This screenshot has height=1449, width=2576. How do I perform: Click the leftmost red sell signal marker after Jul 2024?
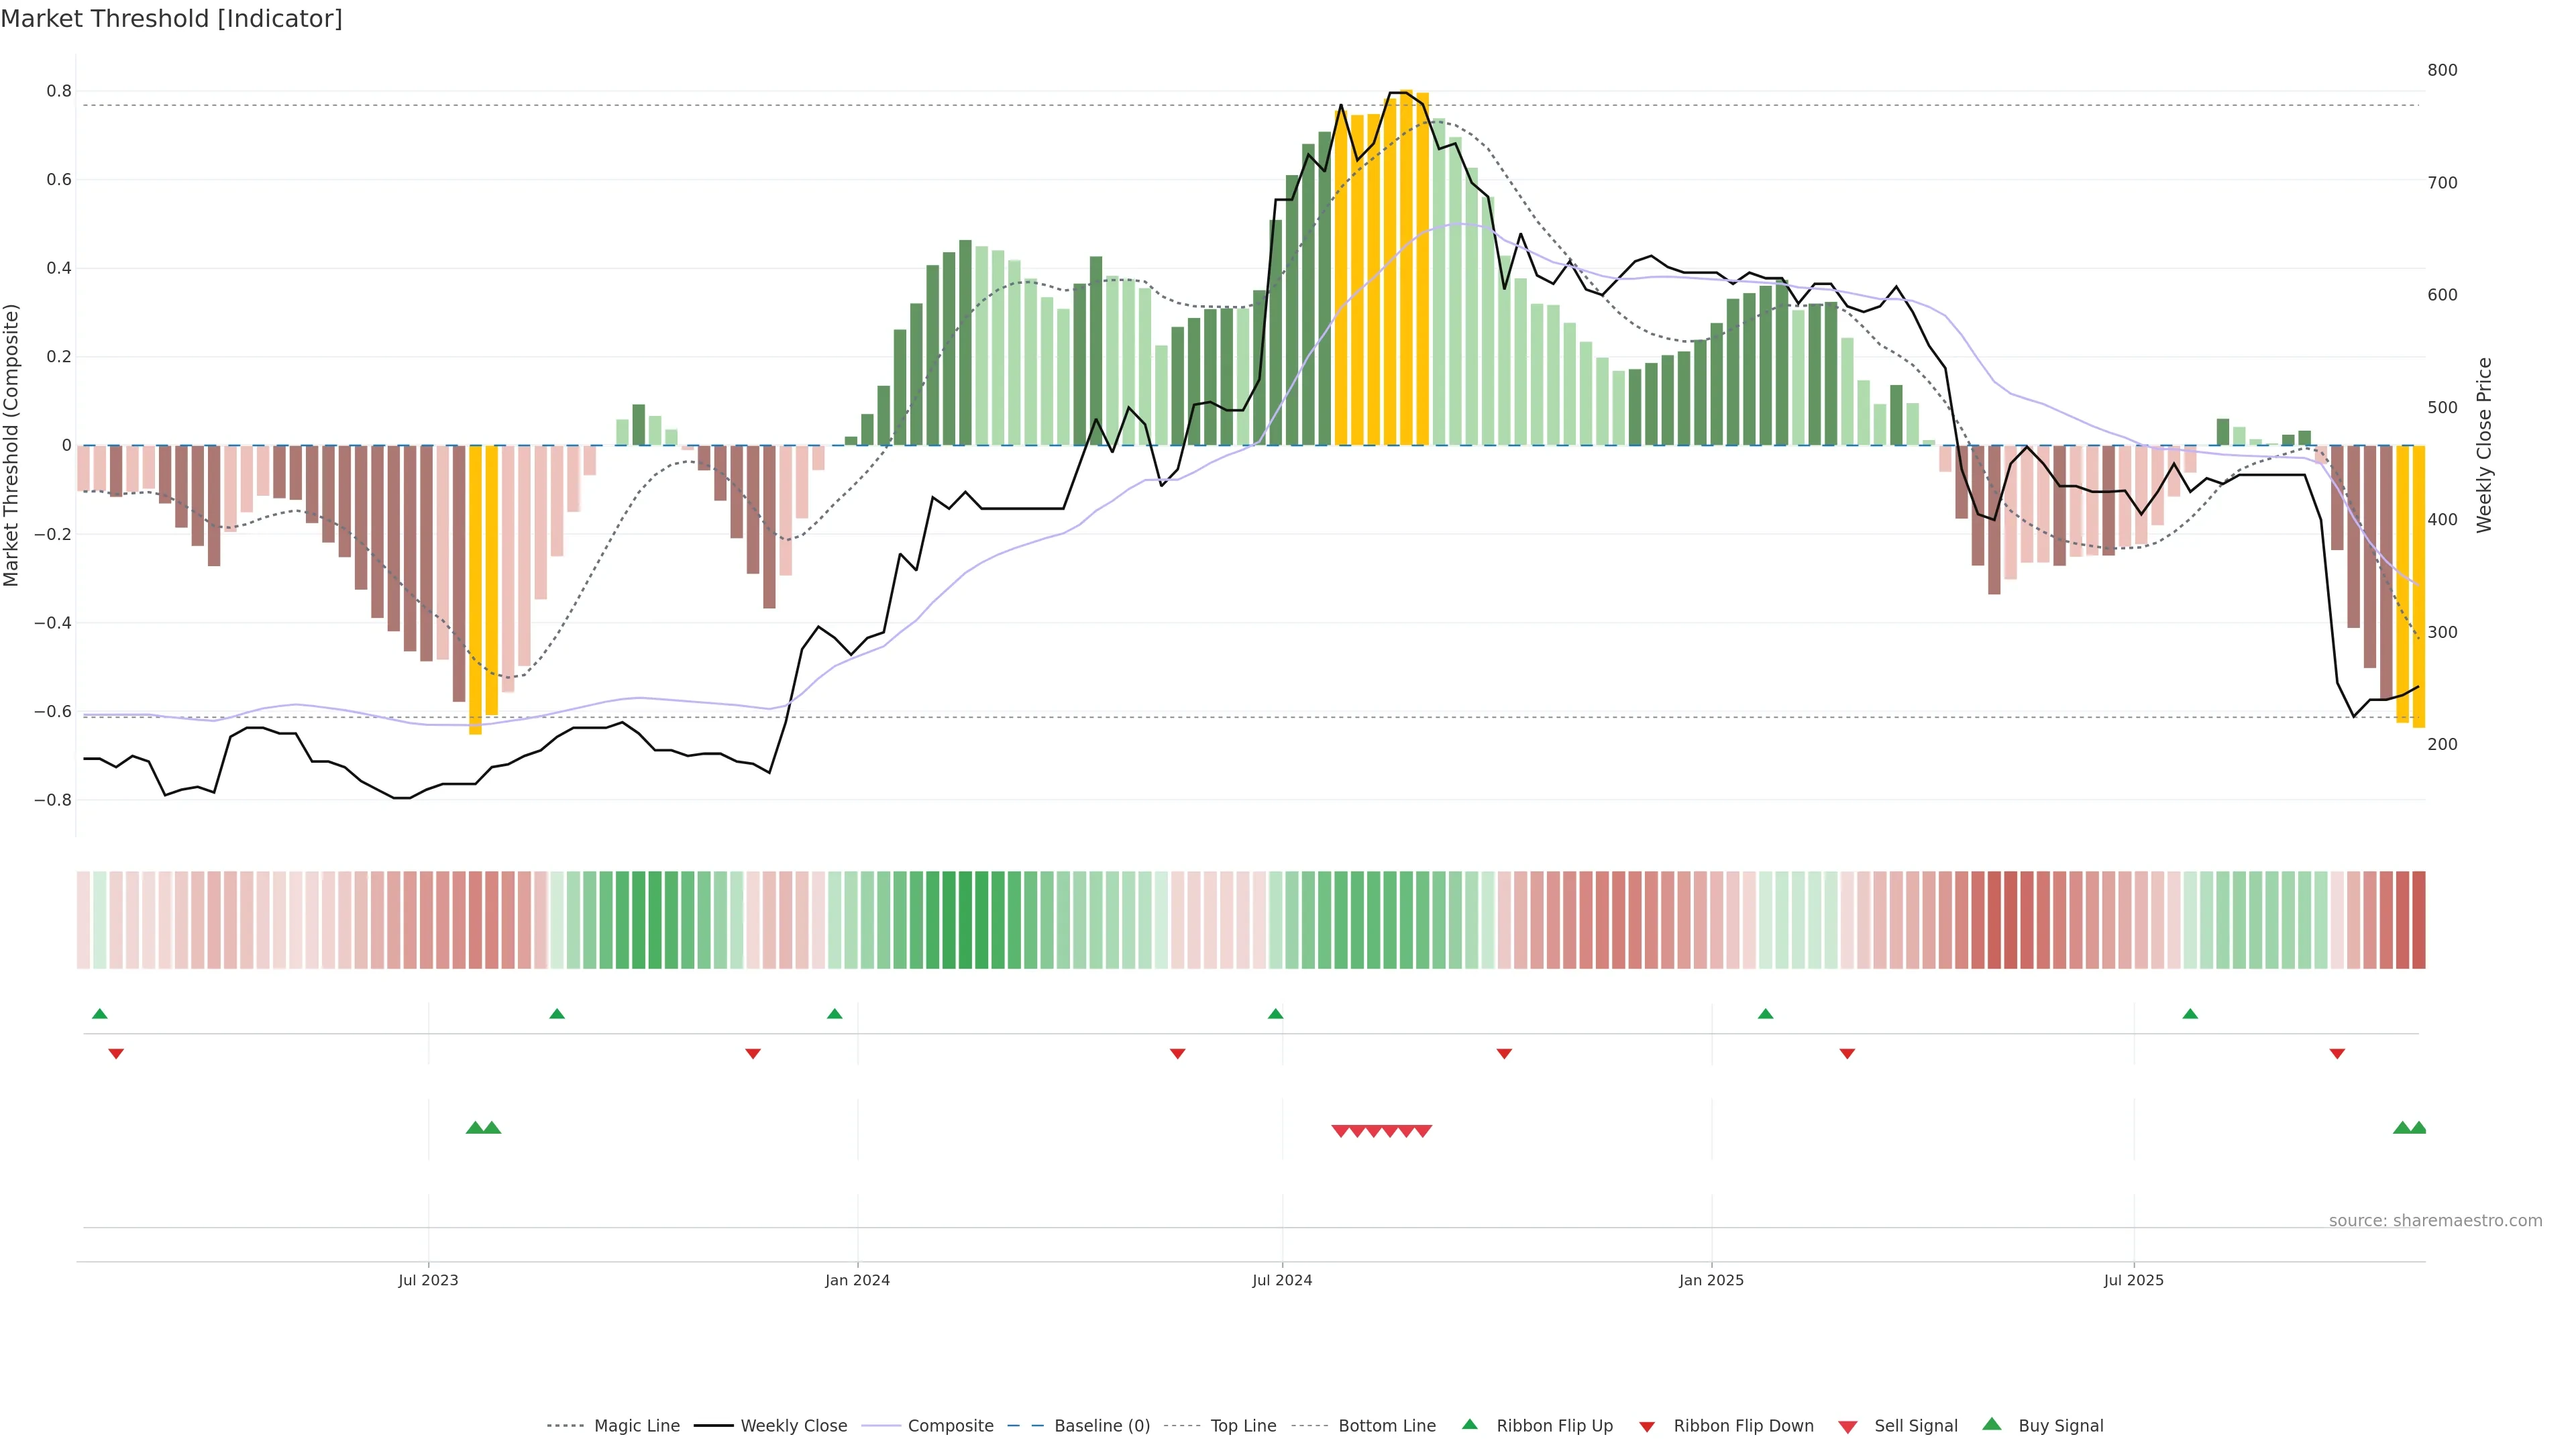click(1340, 1131)
